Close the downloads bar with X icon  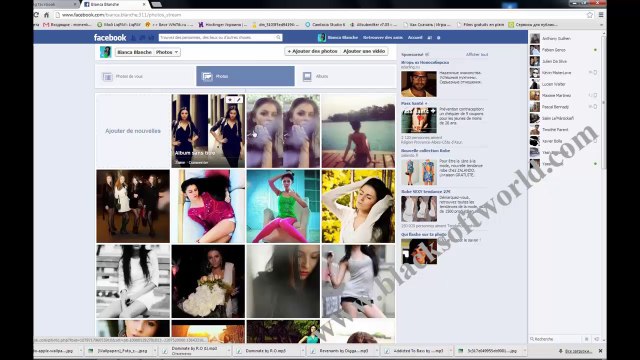pyautogui.click(x=600, y=351)
